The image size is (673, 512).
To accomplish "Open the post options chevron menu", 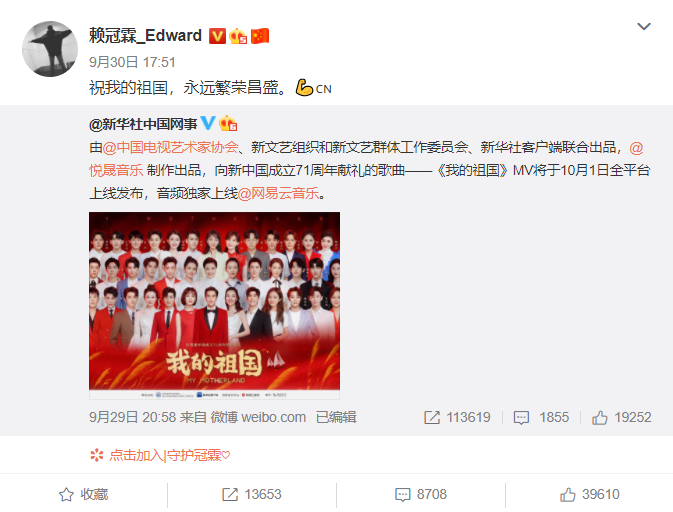I will (x=644, y=27).
